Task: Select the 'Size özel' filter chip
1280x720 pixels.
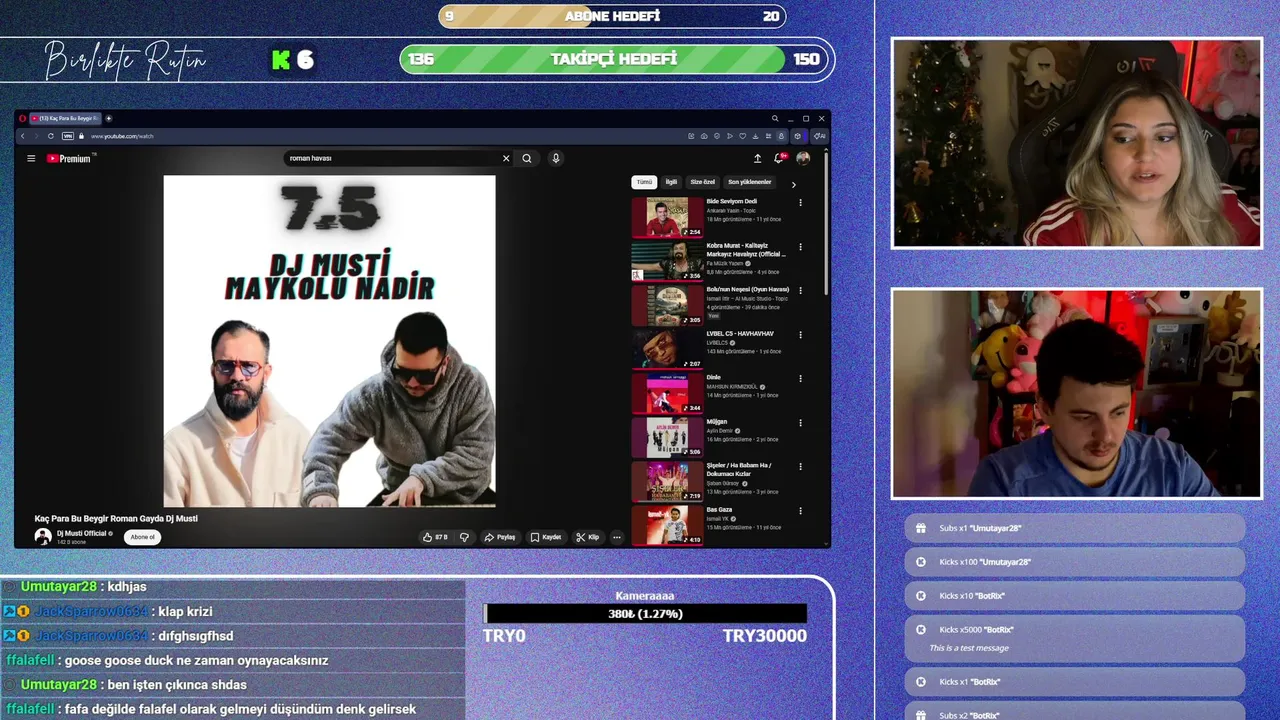Action: pos(703,182)
